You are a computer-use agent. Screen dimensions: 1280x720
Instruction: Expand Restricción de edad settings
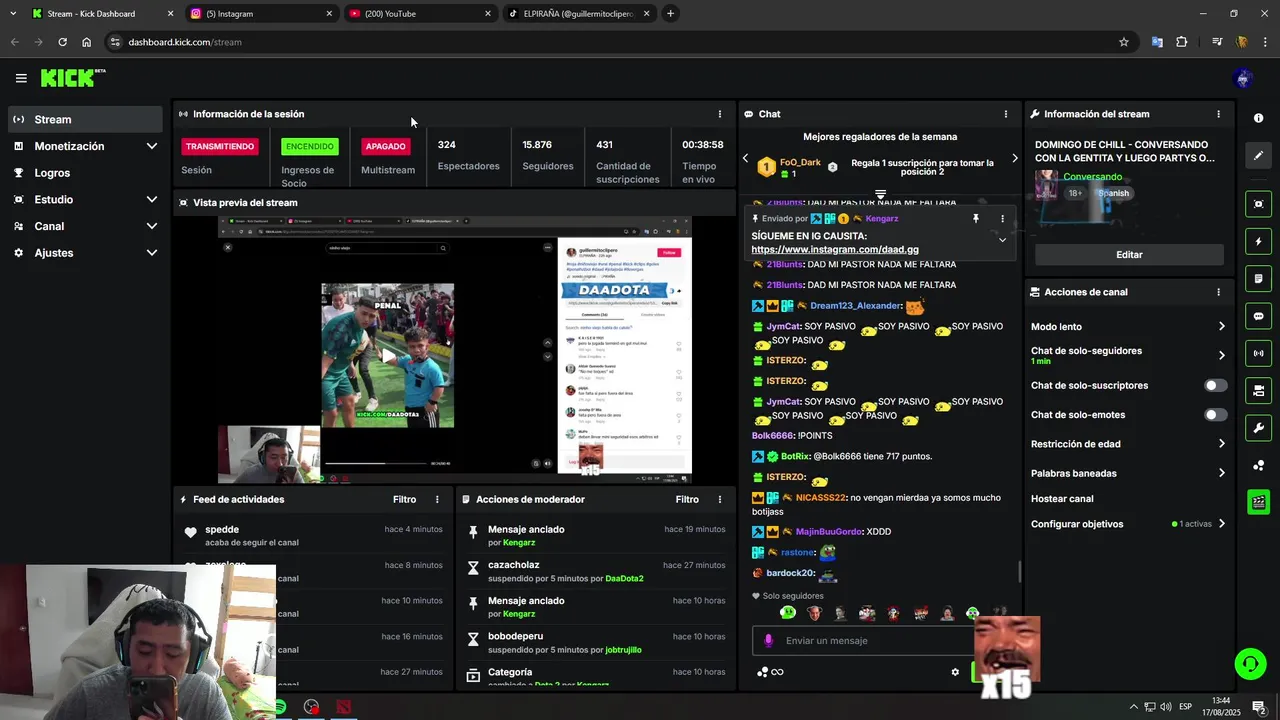[x=1221, y=443]
